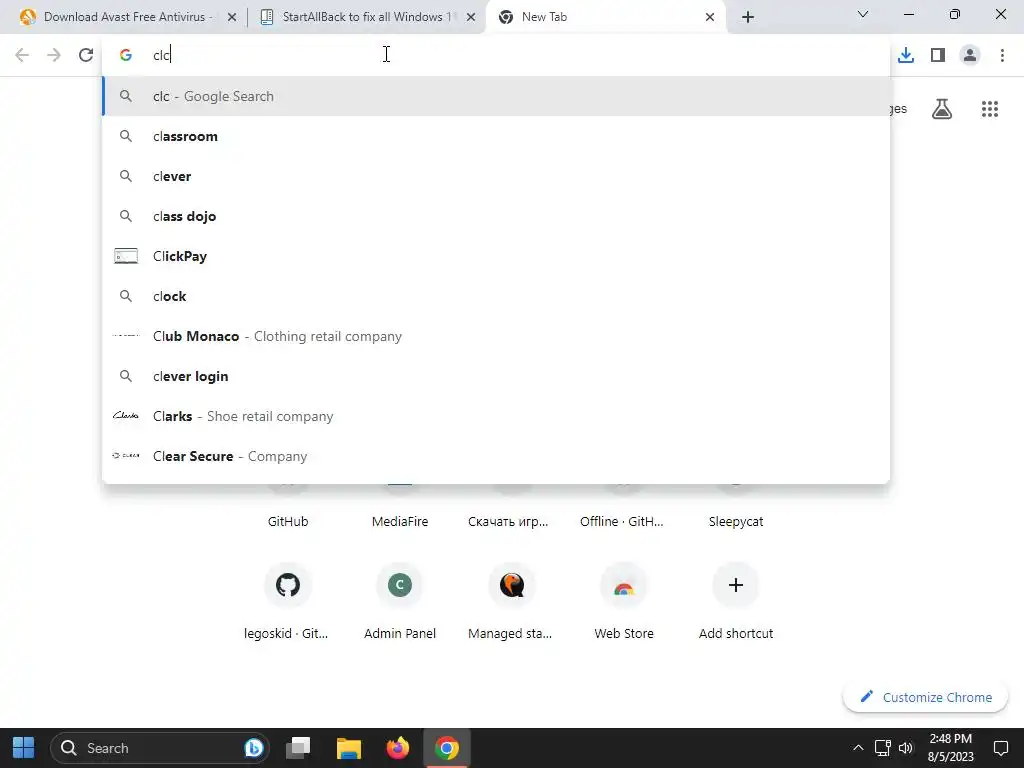The image size is (1024, 768).
Task: Open Task View on the taskbar
Action: [x=298, y=748]
